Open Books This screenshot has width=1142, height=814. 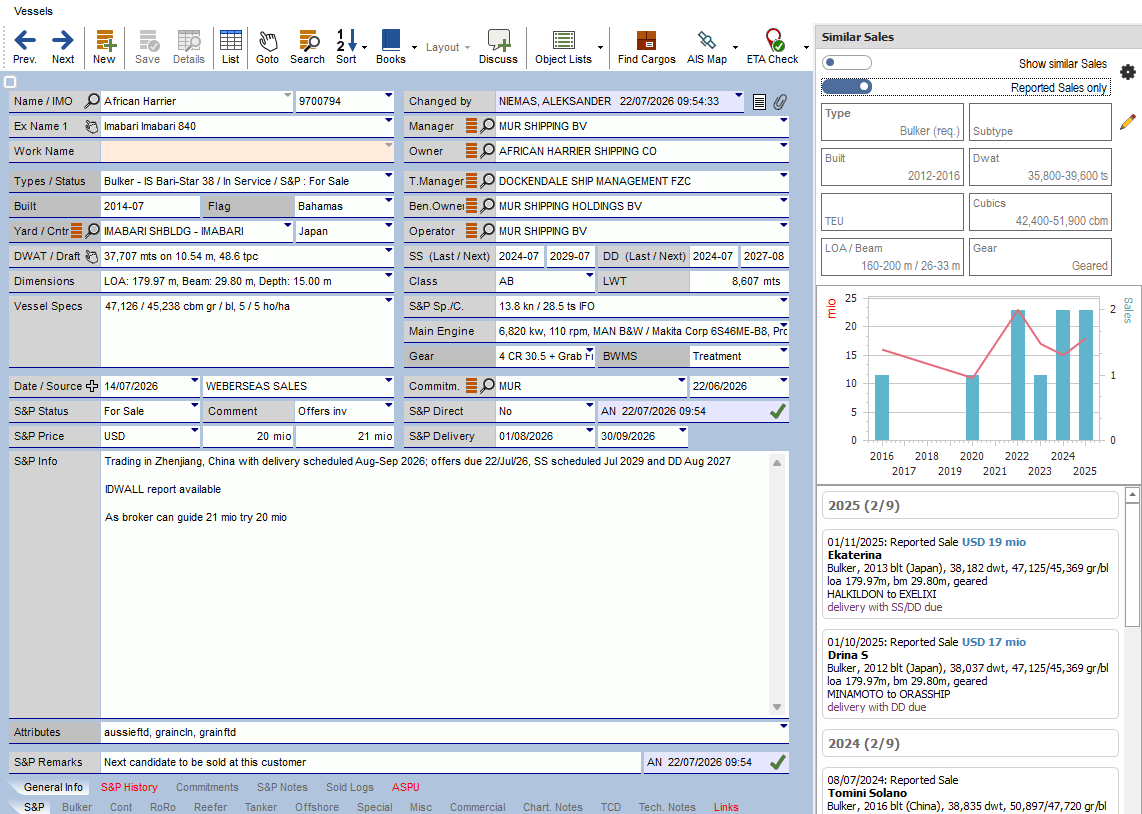tap(391, 47)
